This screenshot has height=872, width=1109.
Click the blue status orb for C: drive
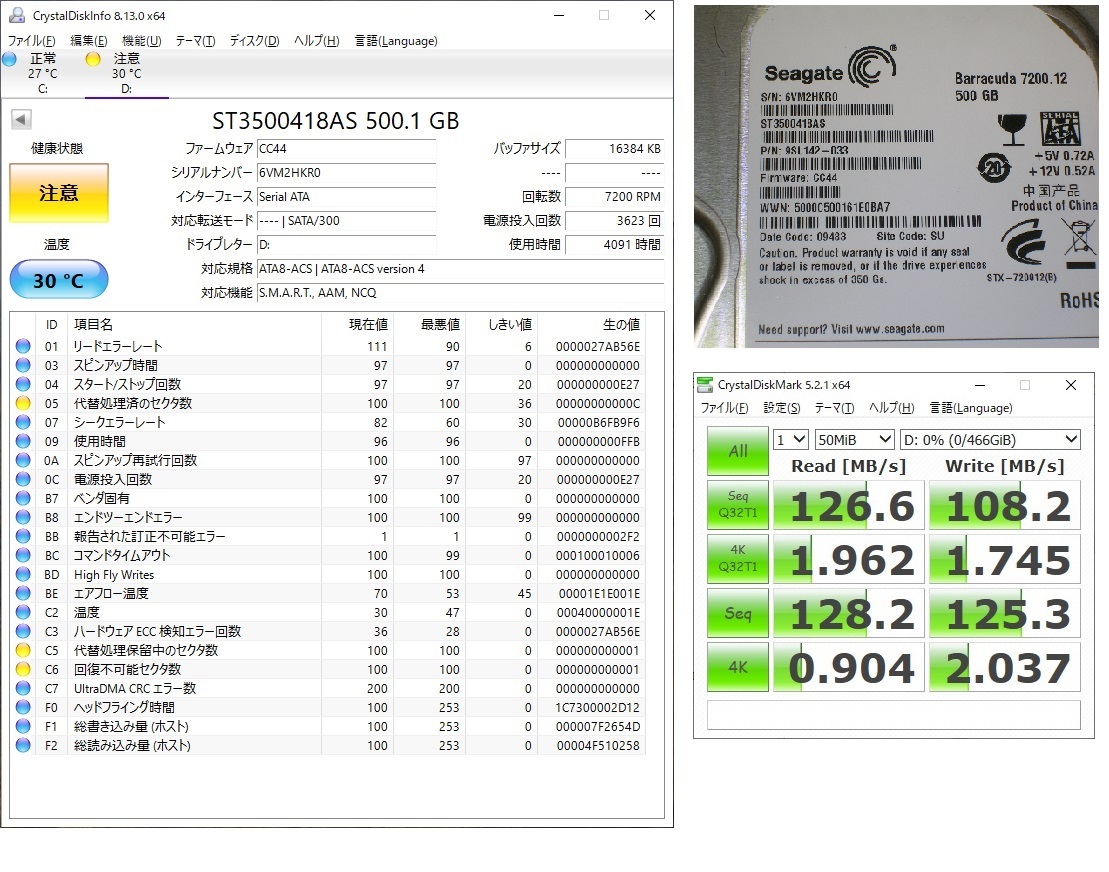(9, 59)
